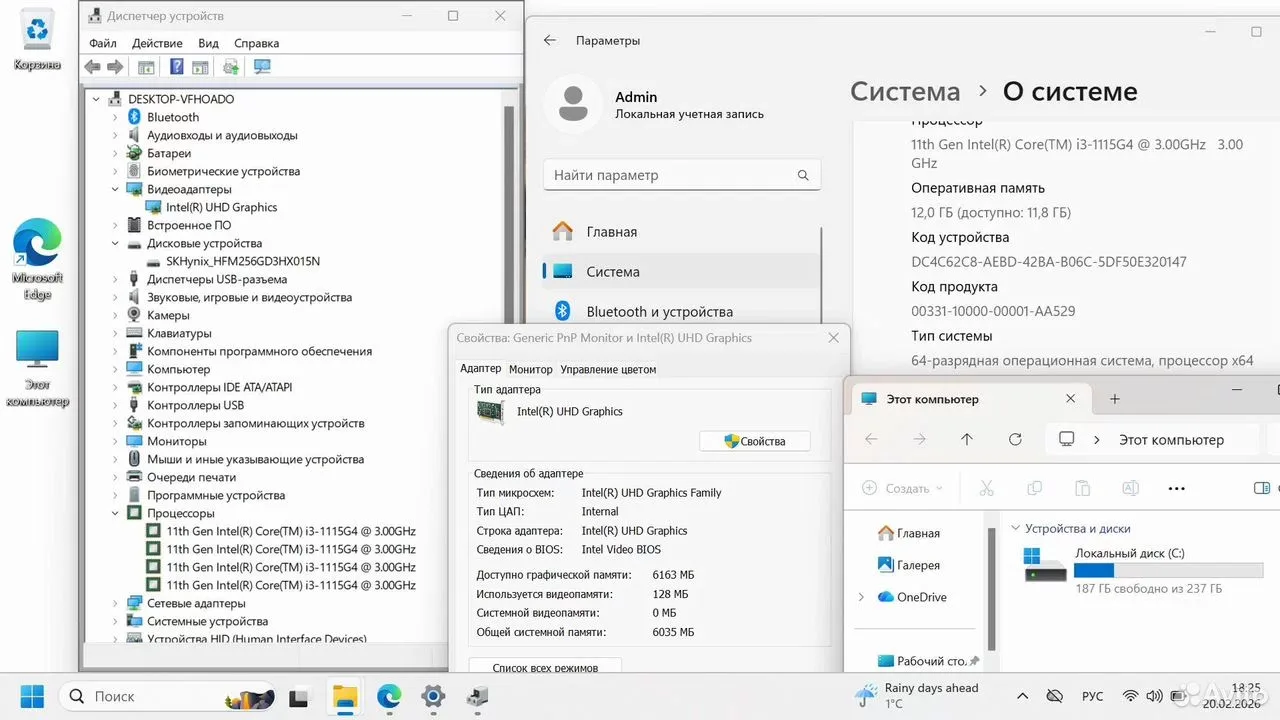Click the Copy icon in Explorer toolbar
1280x720 pixels.
(x=1035, y=488)
